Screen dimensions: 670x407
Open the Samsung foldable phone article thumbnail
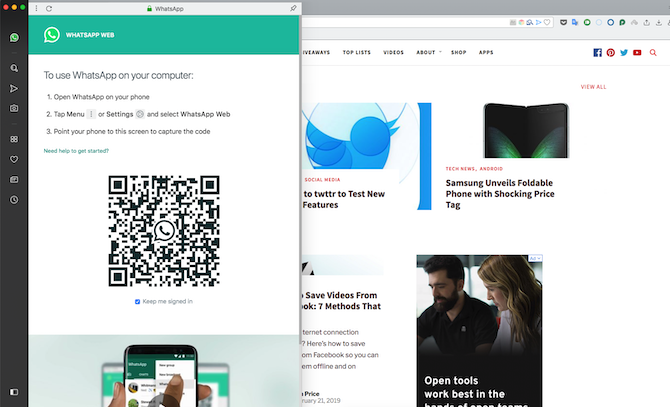click(526, 130)
